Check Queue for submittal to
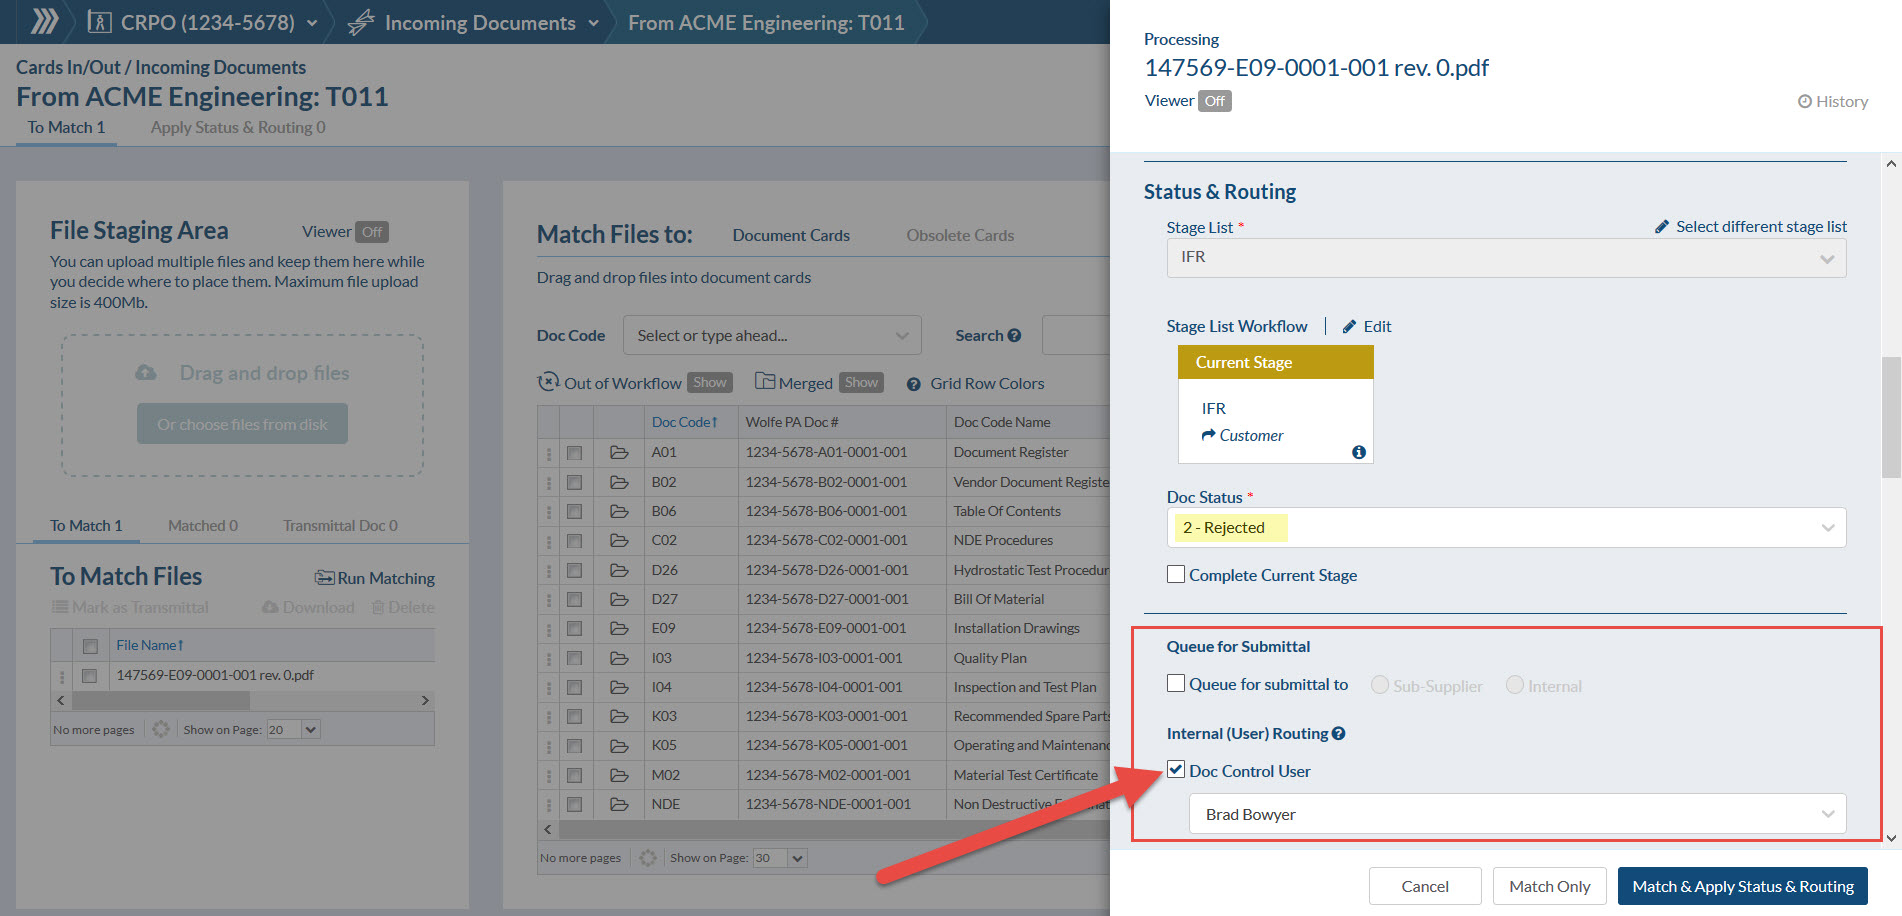The width and height of the screenshot is (1902, 916). tap(1176, 683)
